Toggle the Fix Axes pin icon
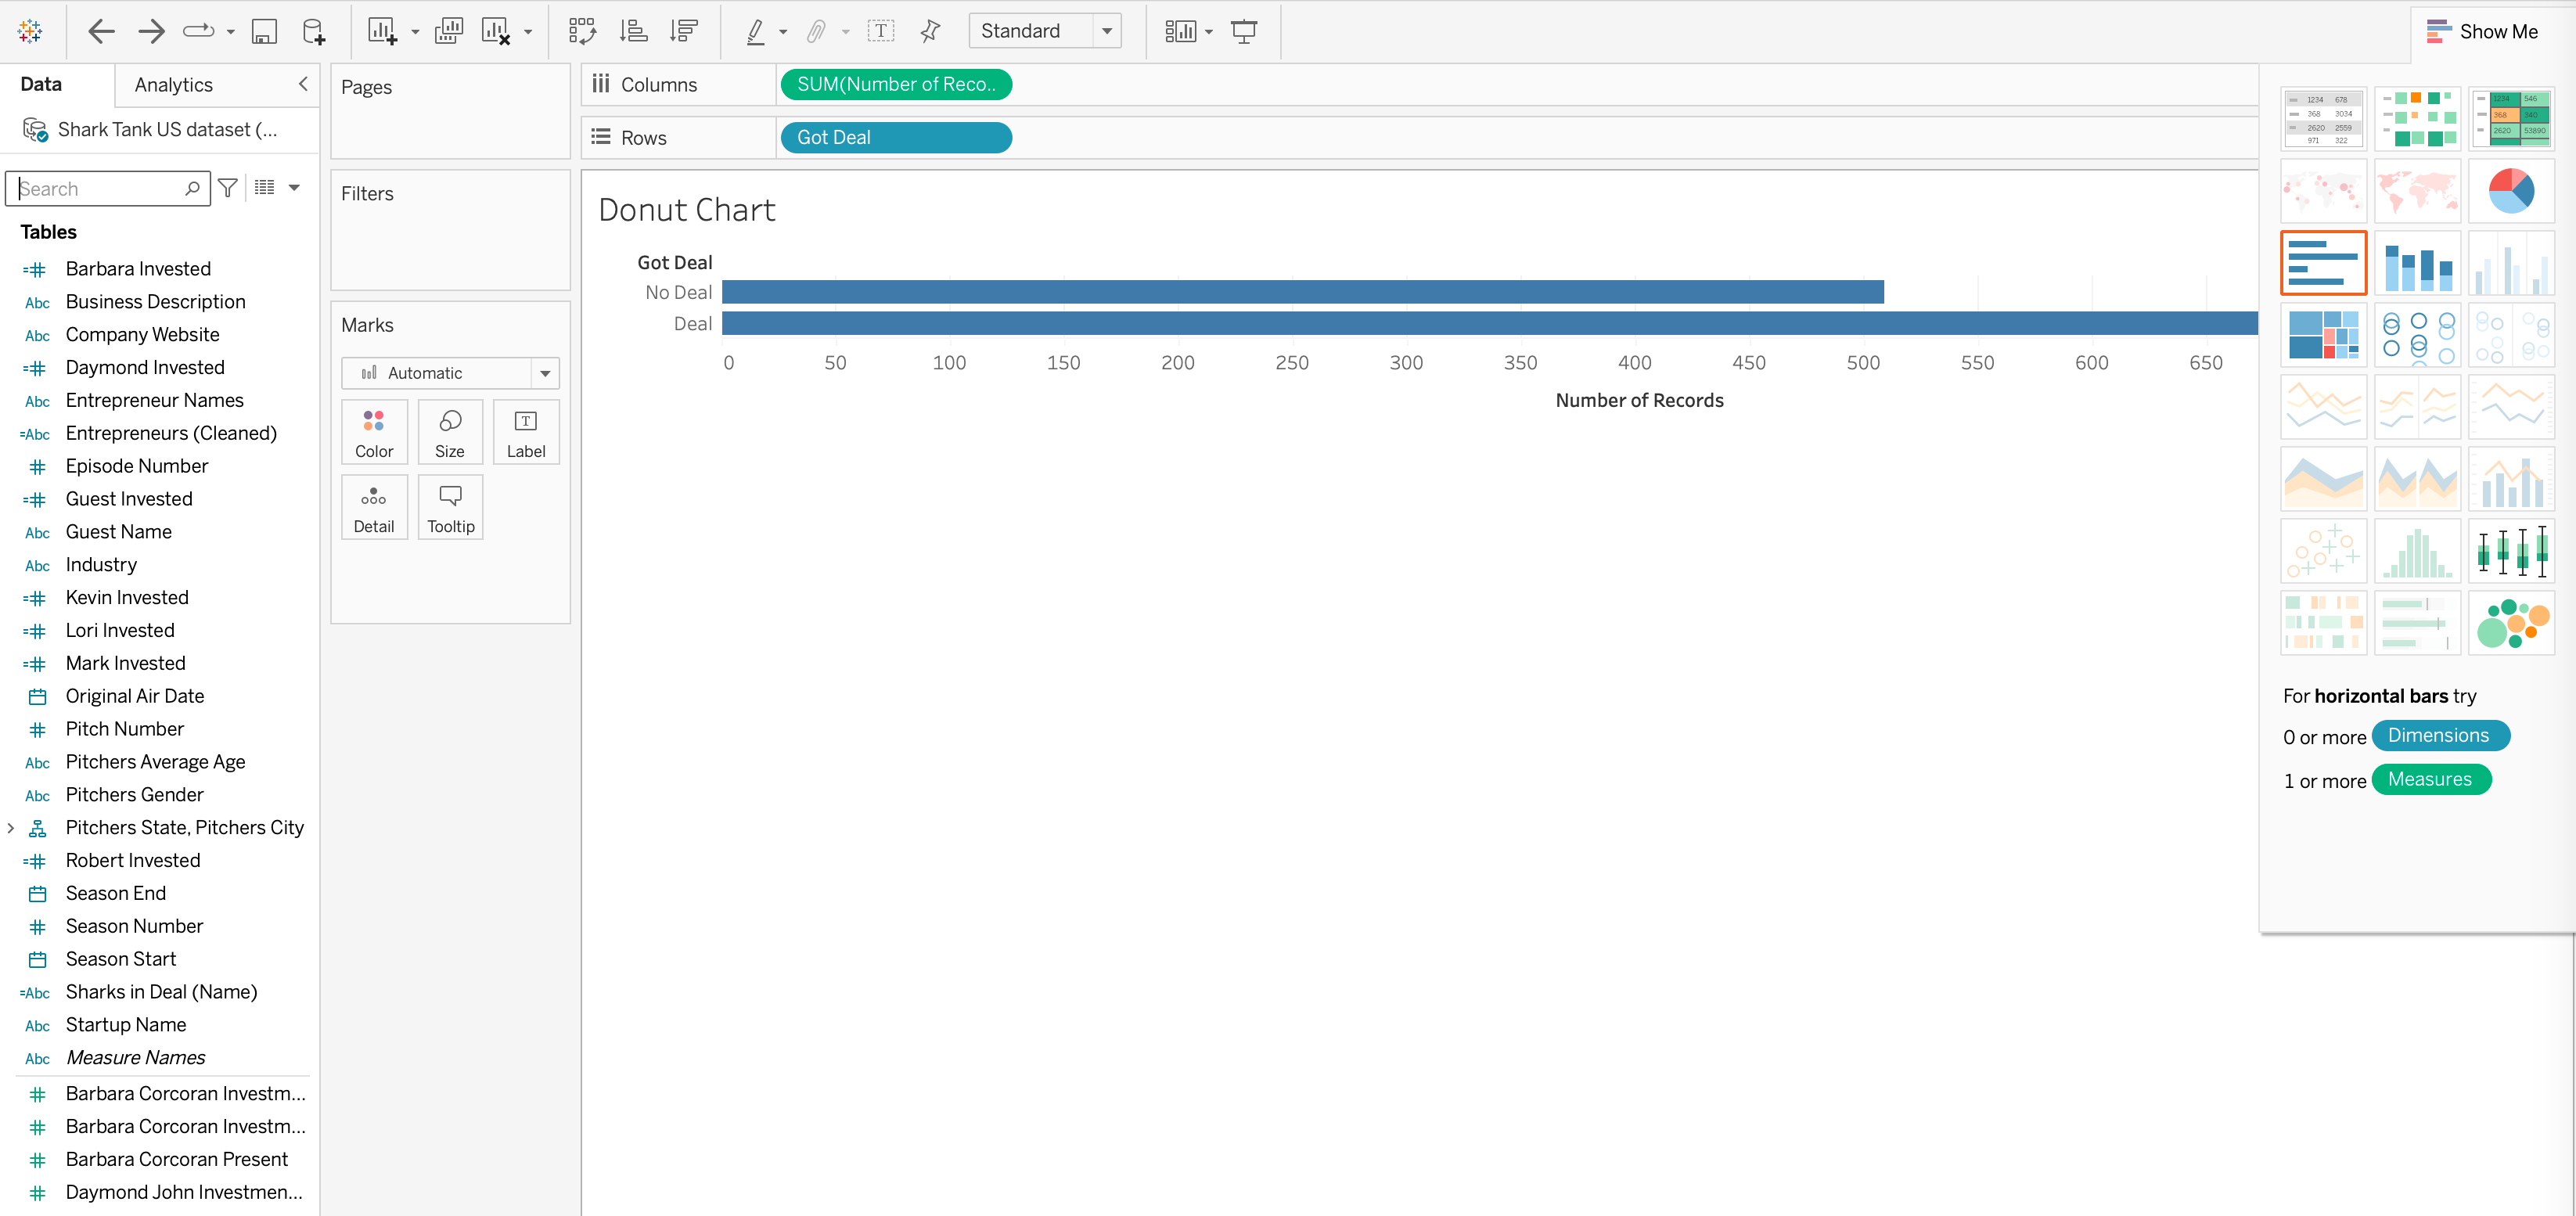 [x=930, y=31]
